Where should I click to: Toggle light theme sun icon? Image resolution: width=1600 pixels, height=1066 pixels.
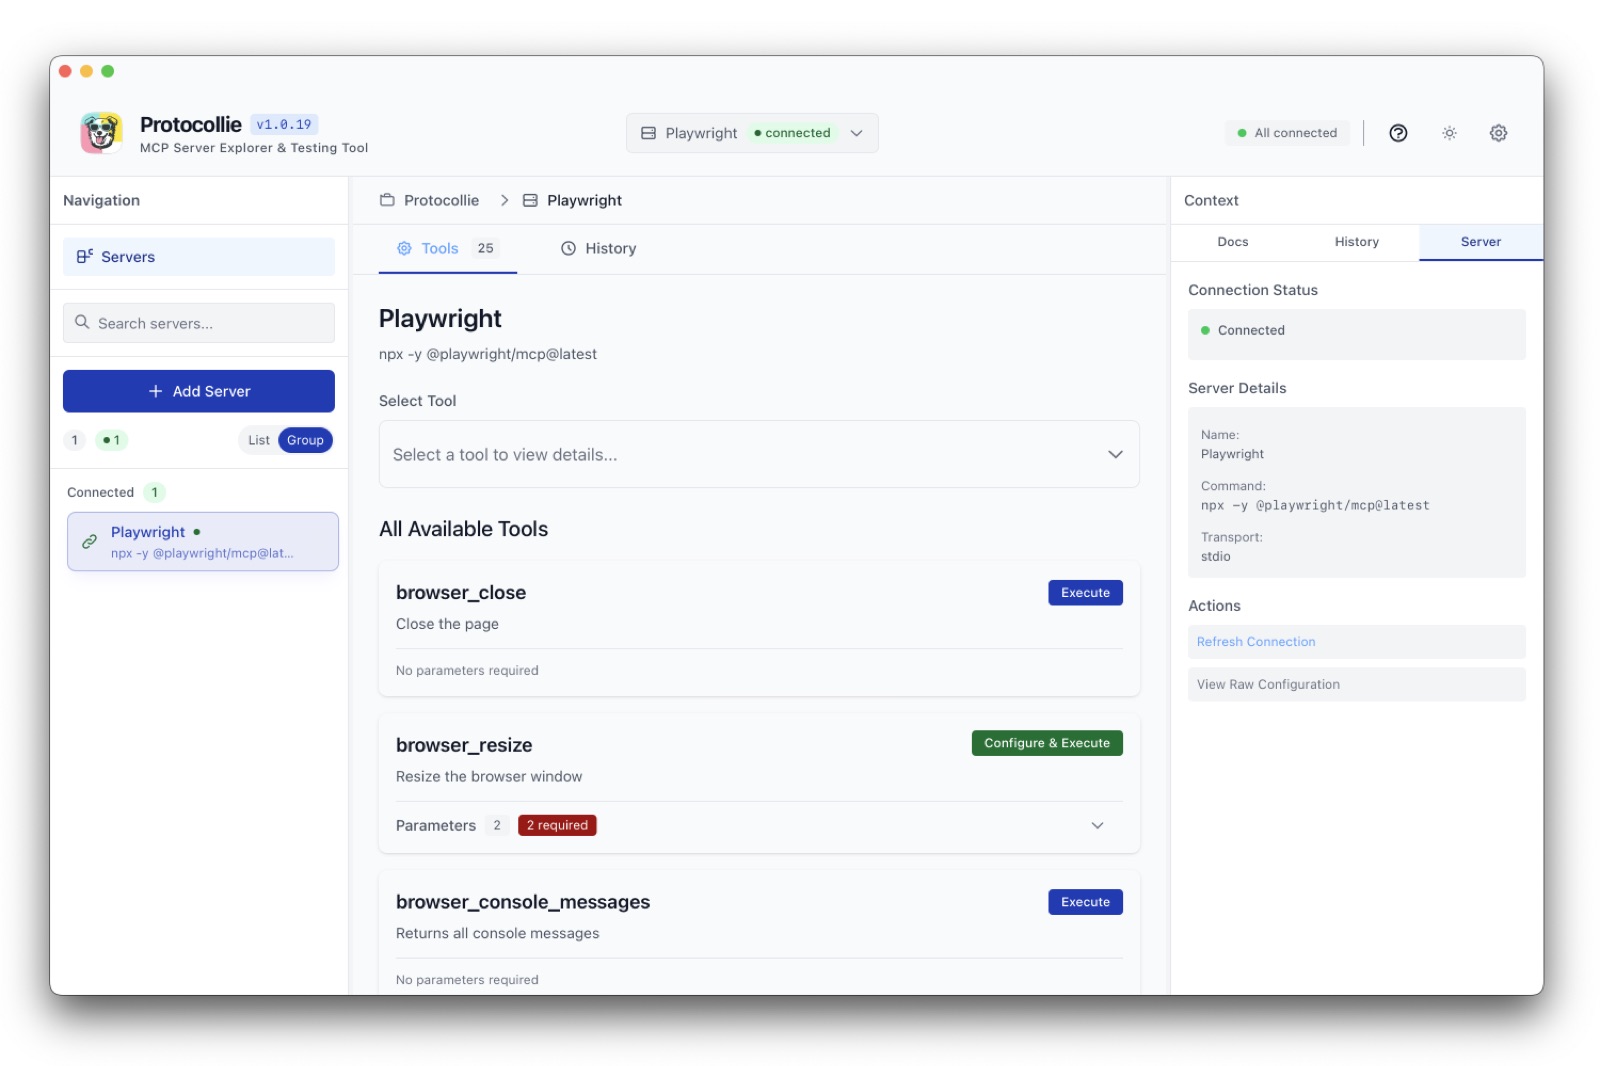[x=1449, y=133]
